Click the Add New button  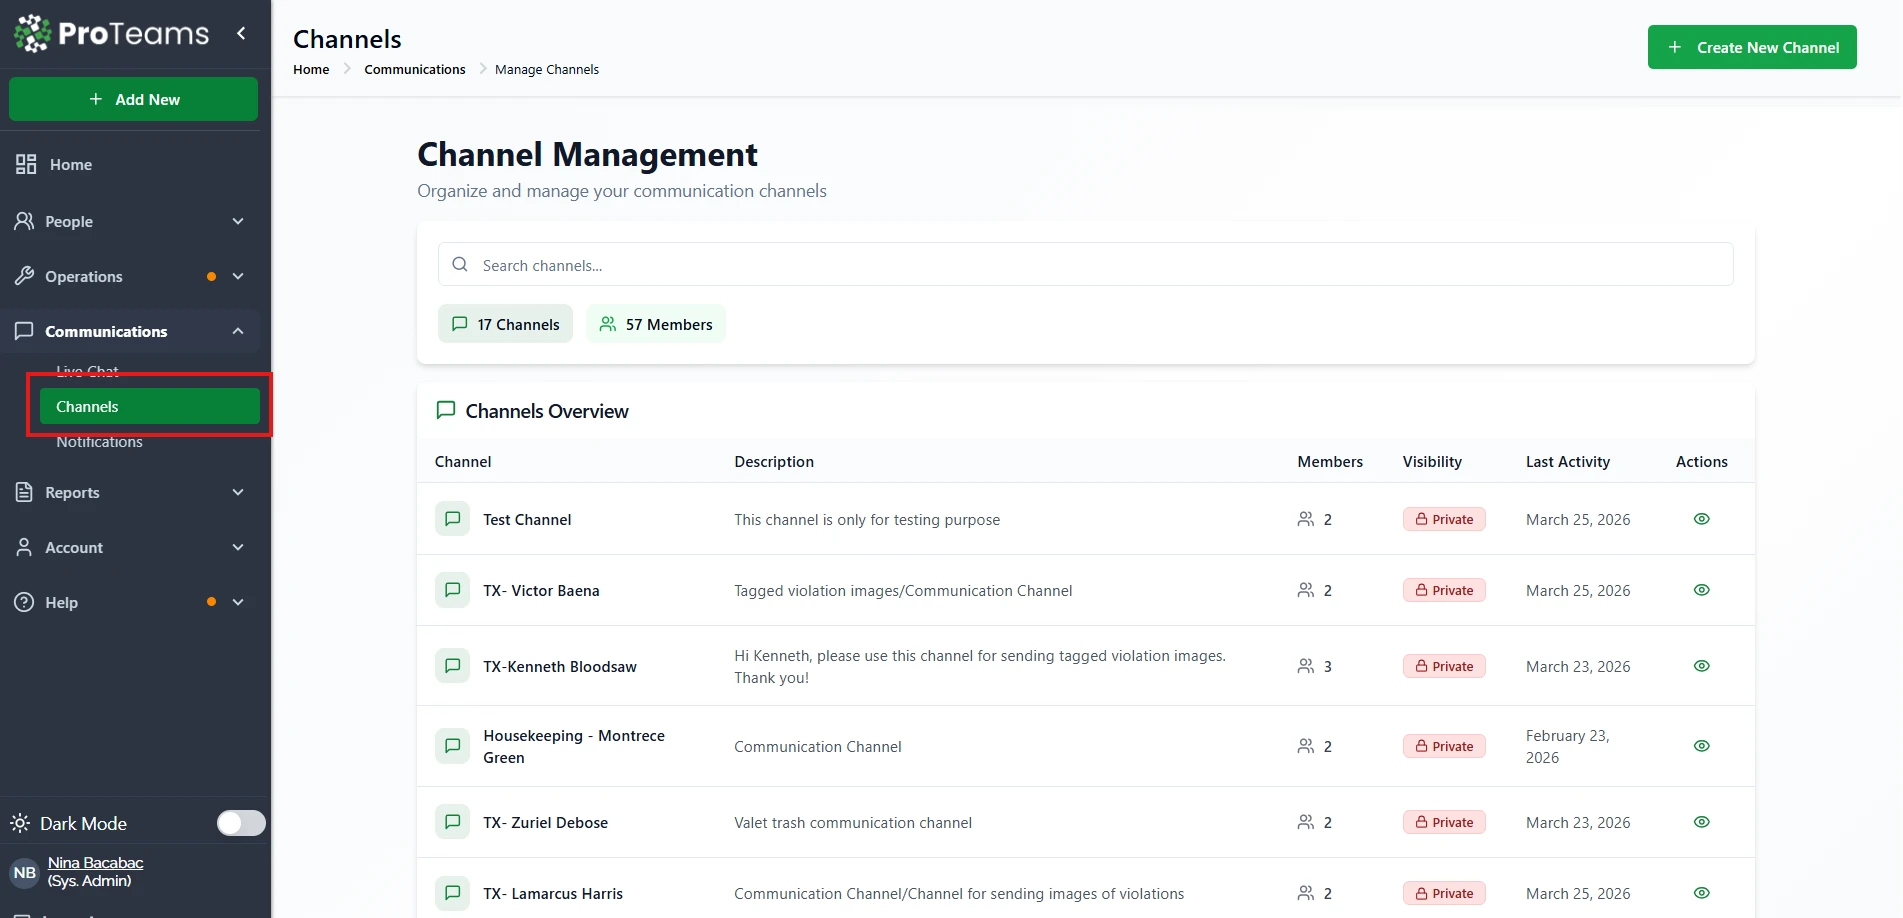pyautogui.click(x=133, y=99)
